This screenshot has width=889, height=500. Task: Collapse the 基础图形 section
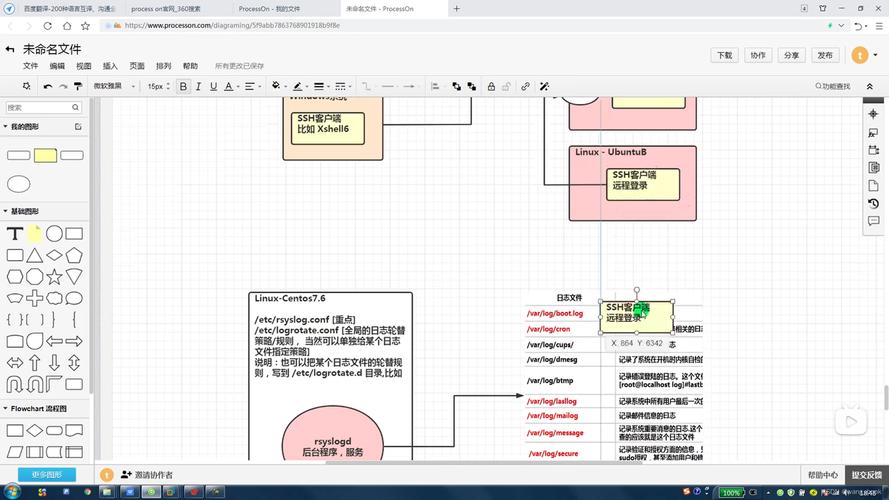coord(22,211)
